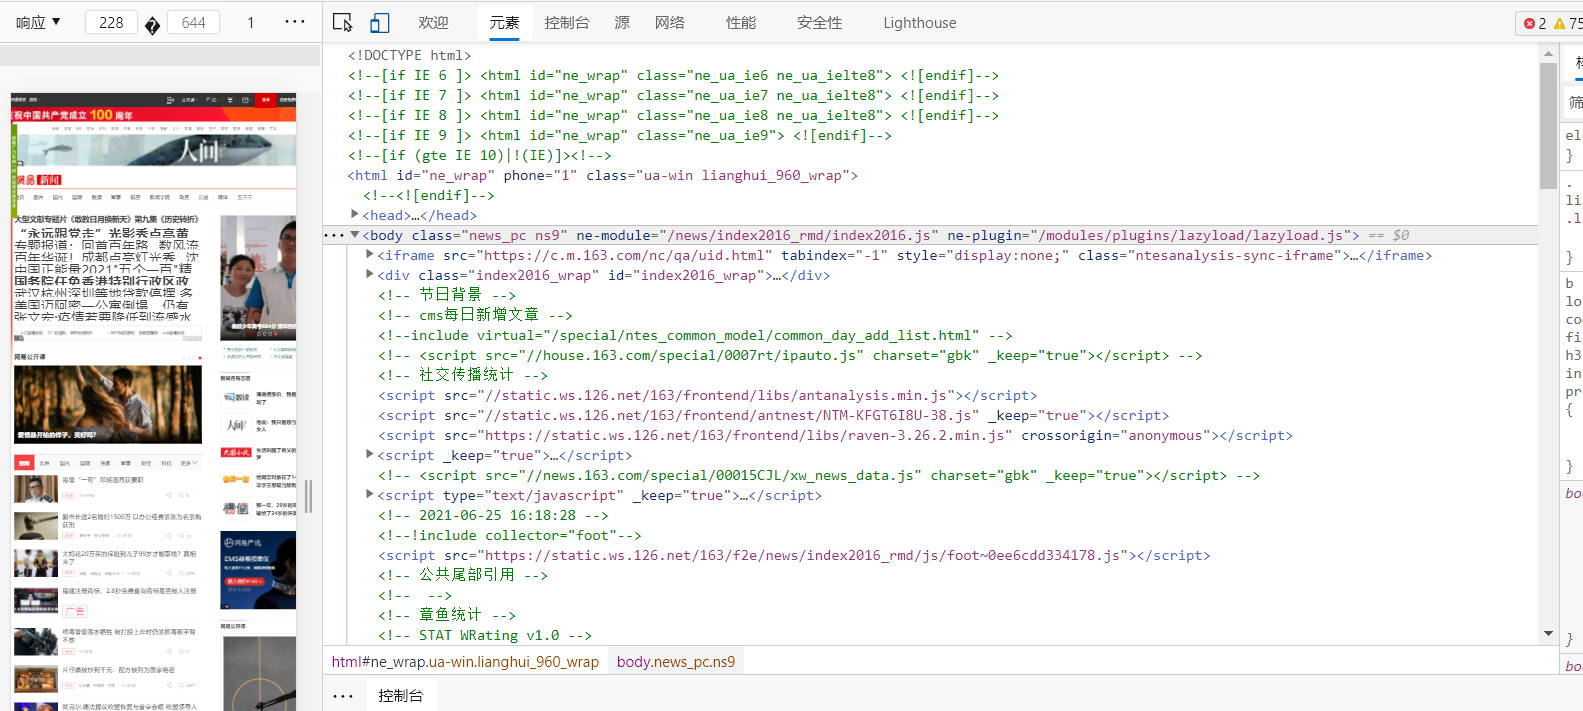Select the IE 9 conditional comment line
The image size is (1583, 711).
click(620, 135)
